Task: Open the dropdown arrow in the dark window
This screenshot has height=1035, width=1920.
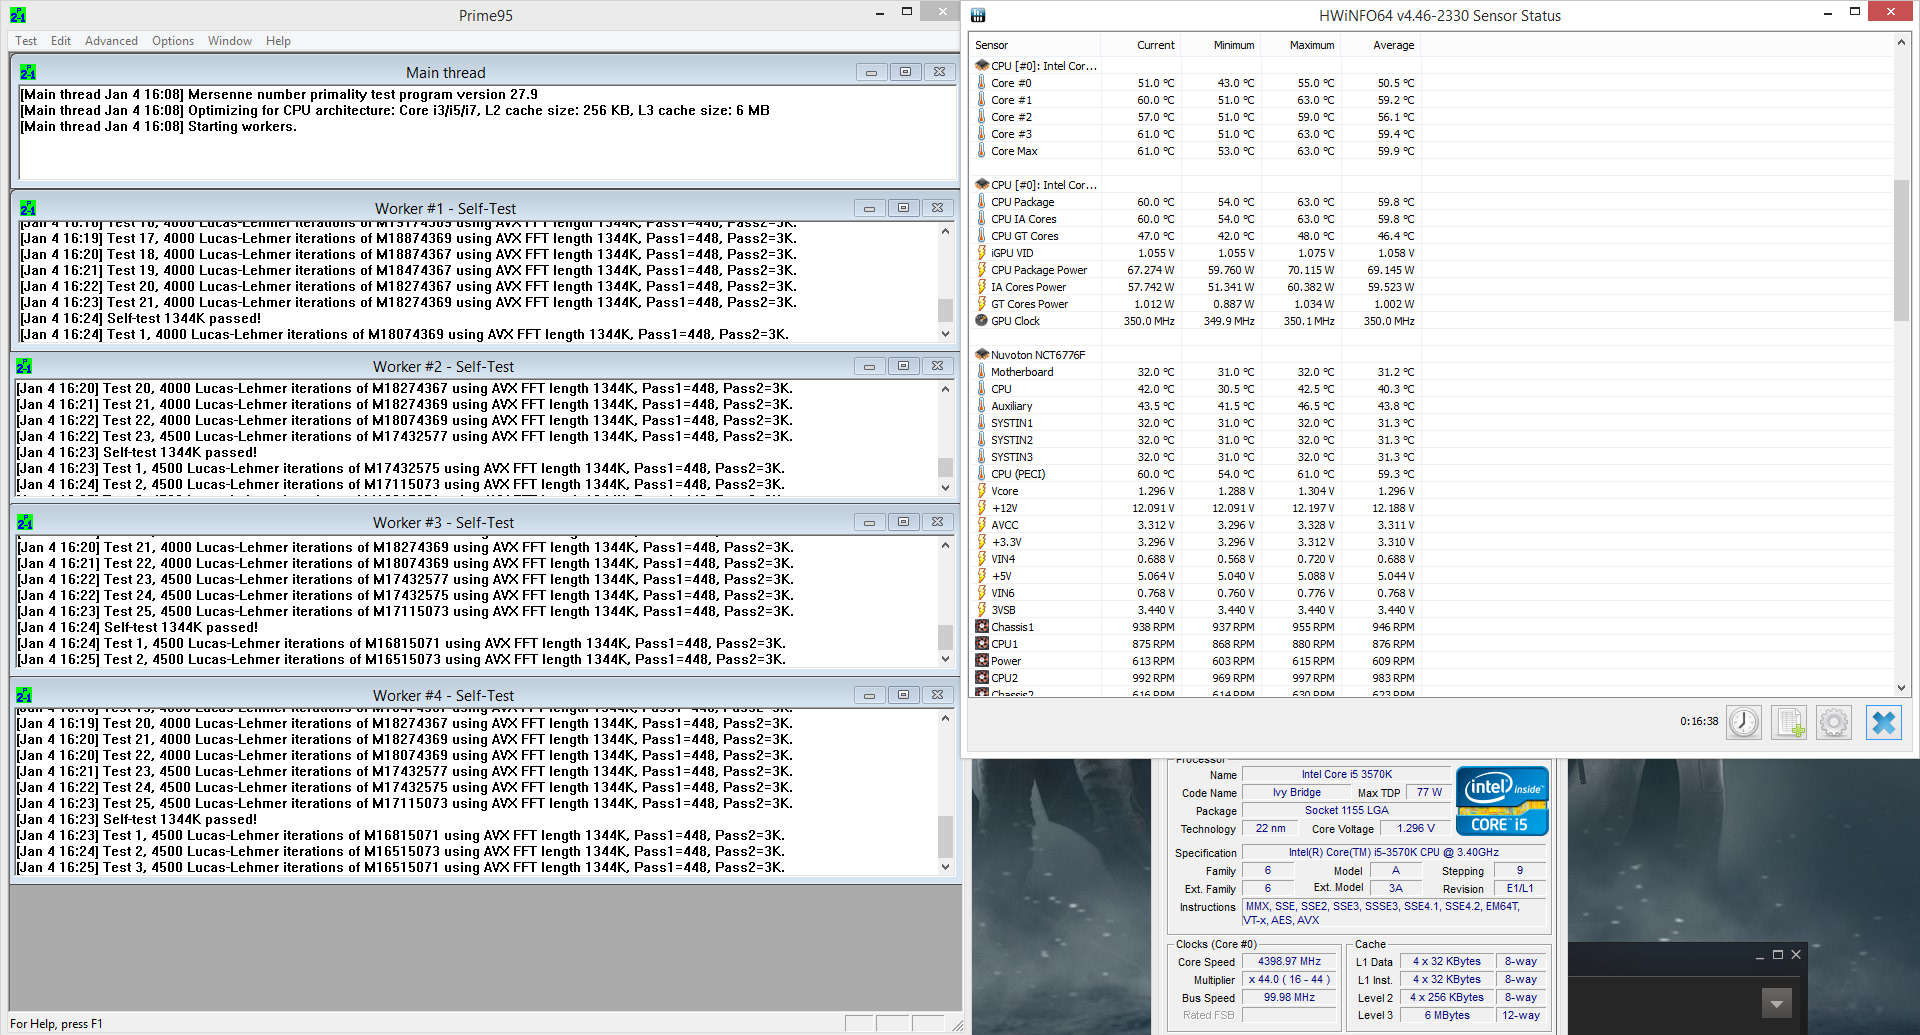Action: (x=1776, y=1003)
